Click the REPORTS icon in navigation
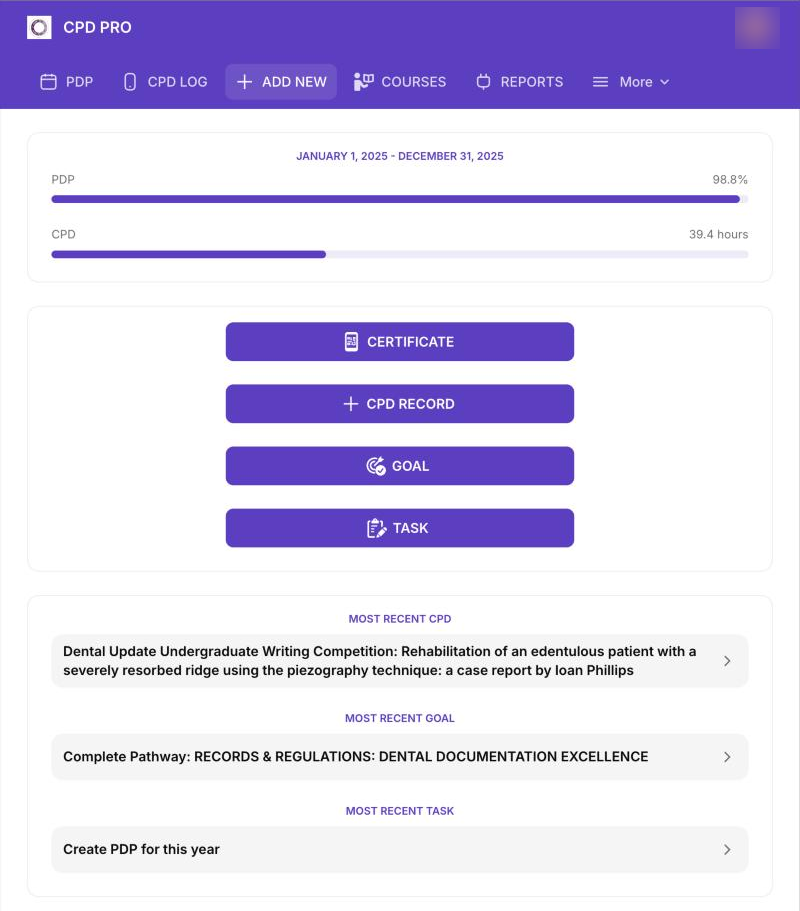Image resolution: width=800 pixels, height=911 pixels. [483, 82]
